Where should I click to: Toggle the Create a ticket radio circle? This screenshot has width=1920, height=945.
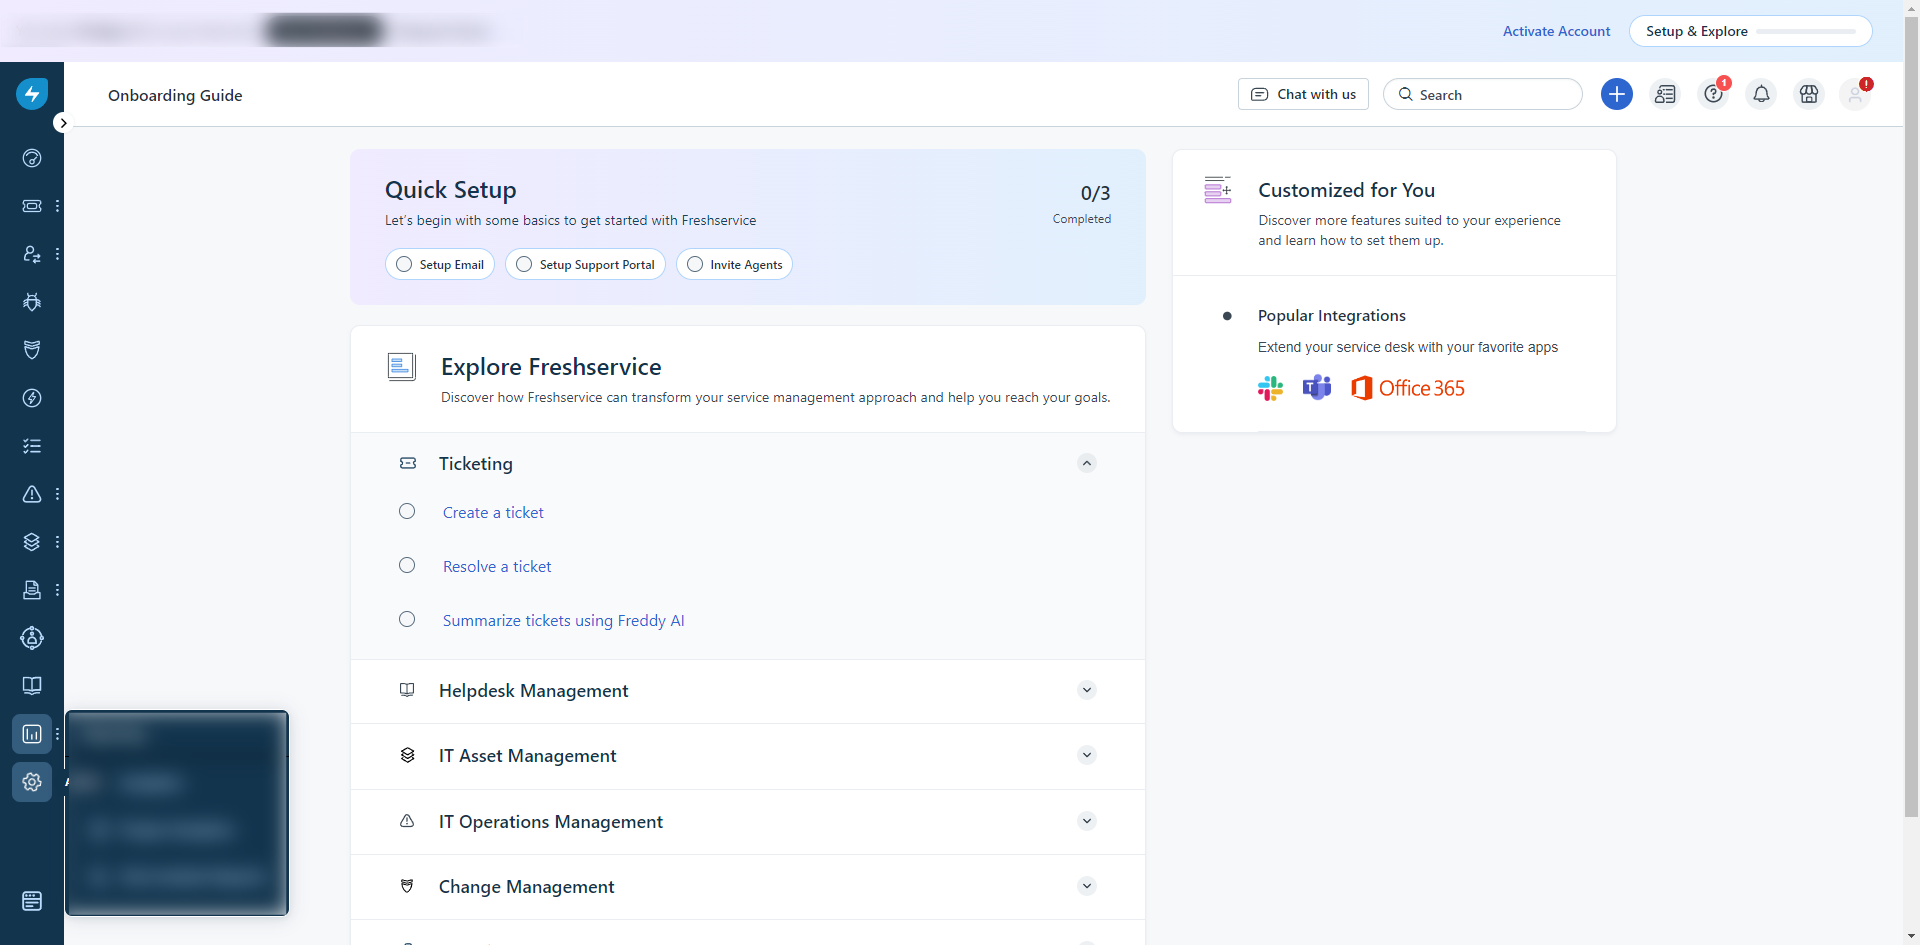[407, 512]
